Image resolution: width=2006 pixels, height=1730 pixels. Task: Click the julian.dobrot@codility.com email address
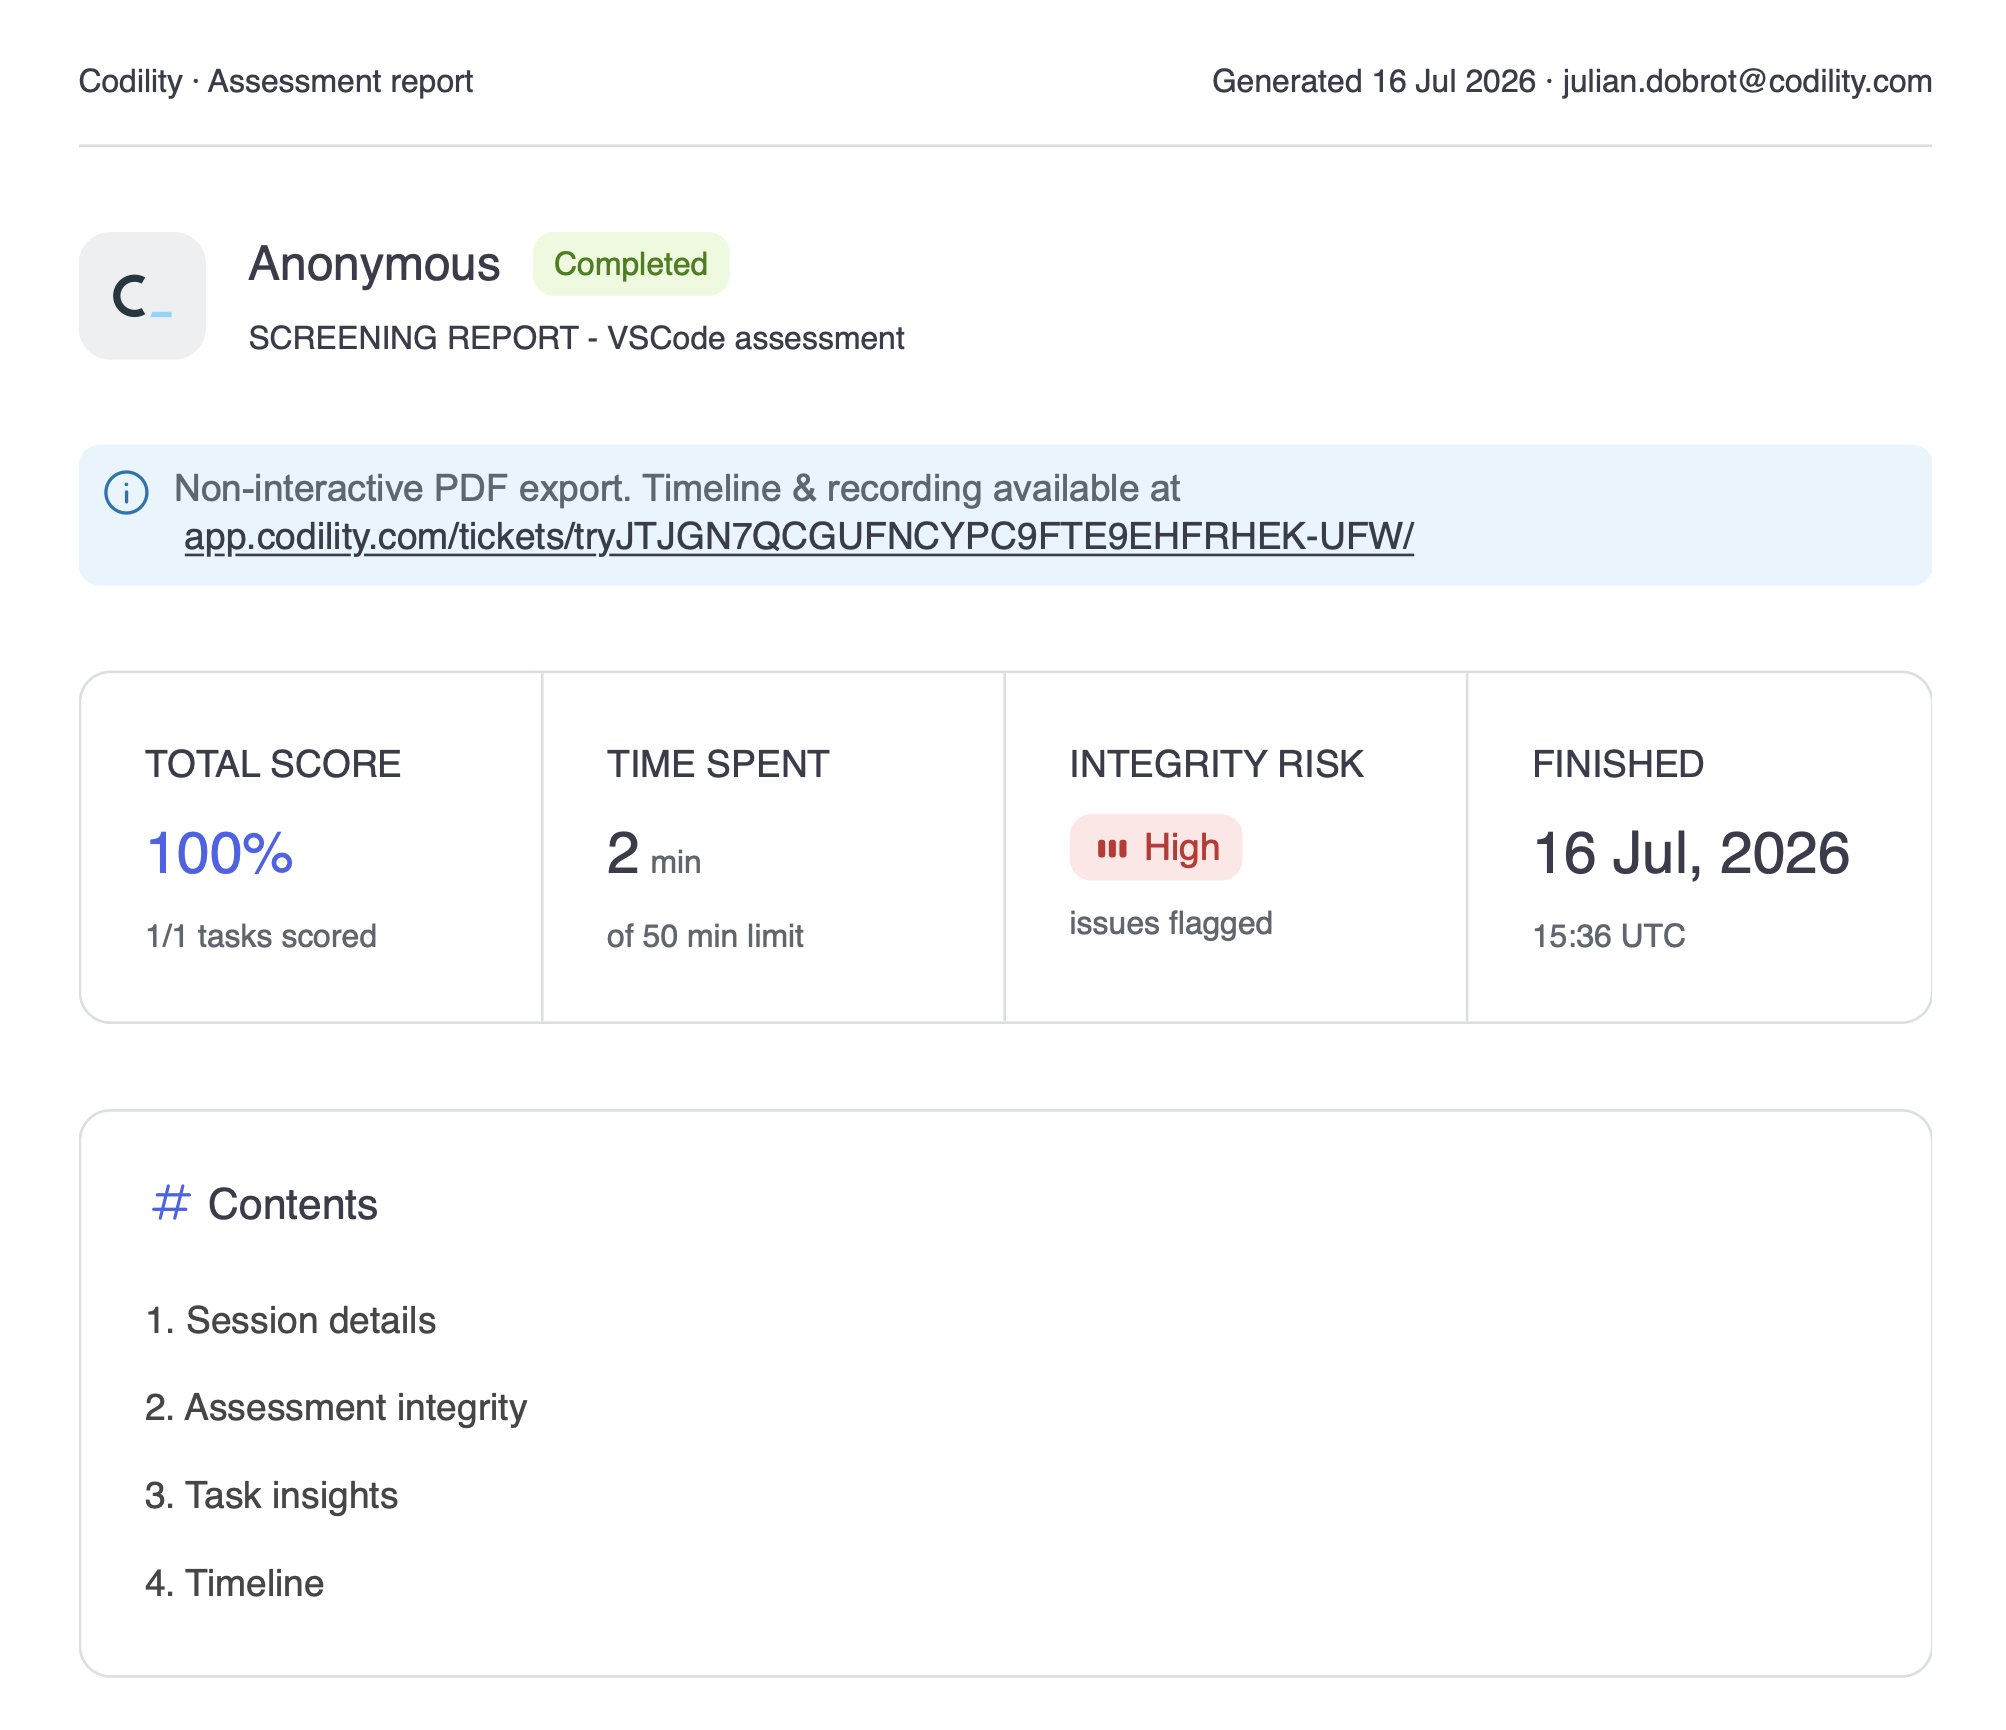tap(1747, 81)
